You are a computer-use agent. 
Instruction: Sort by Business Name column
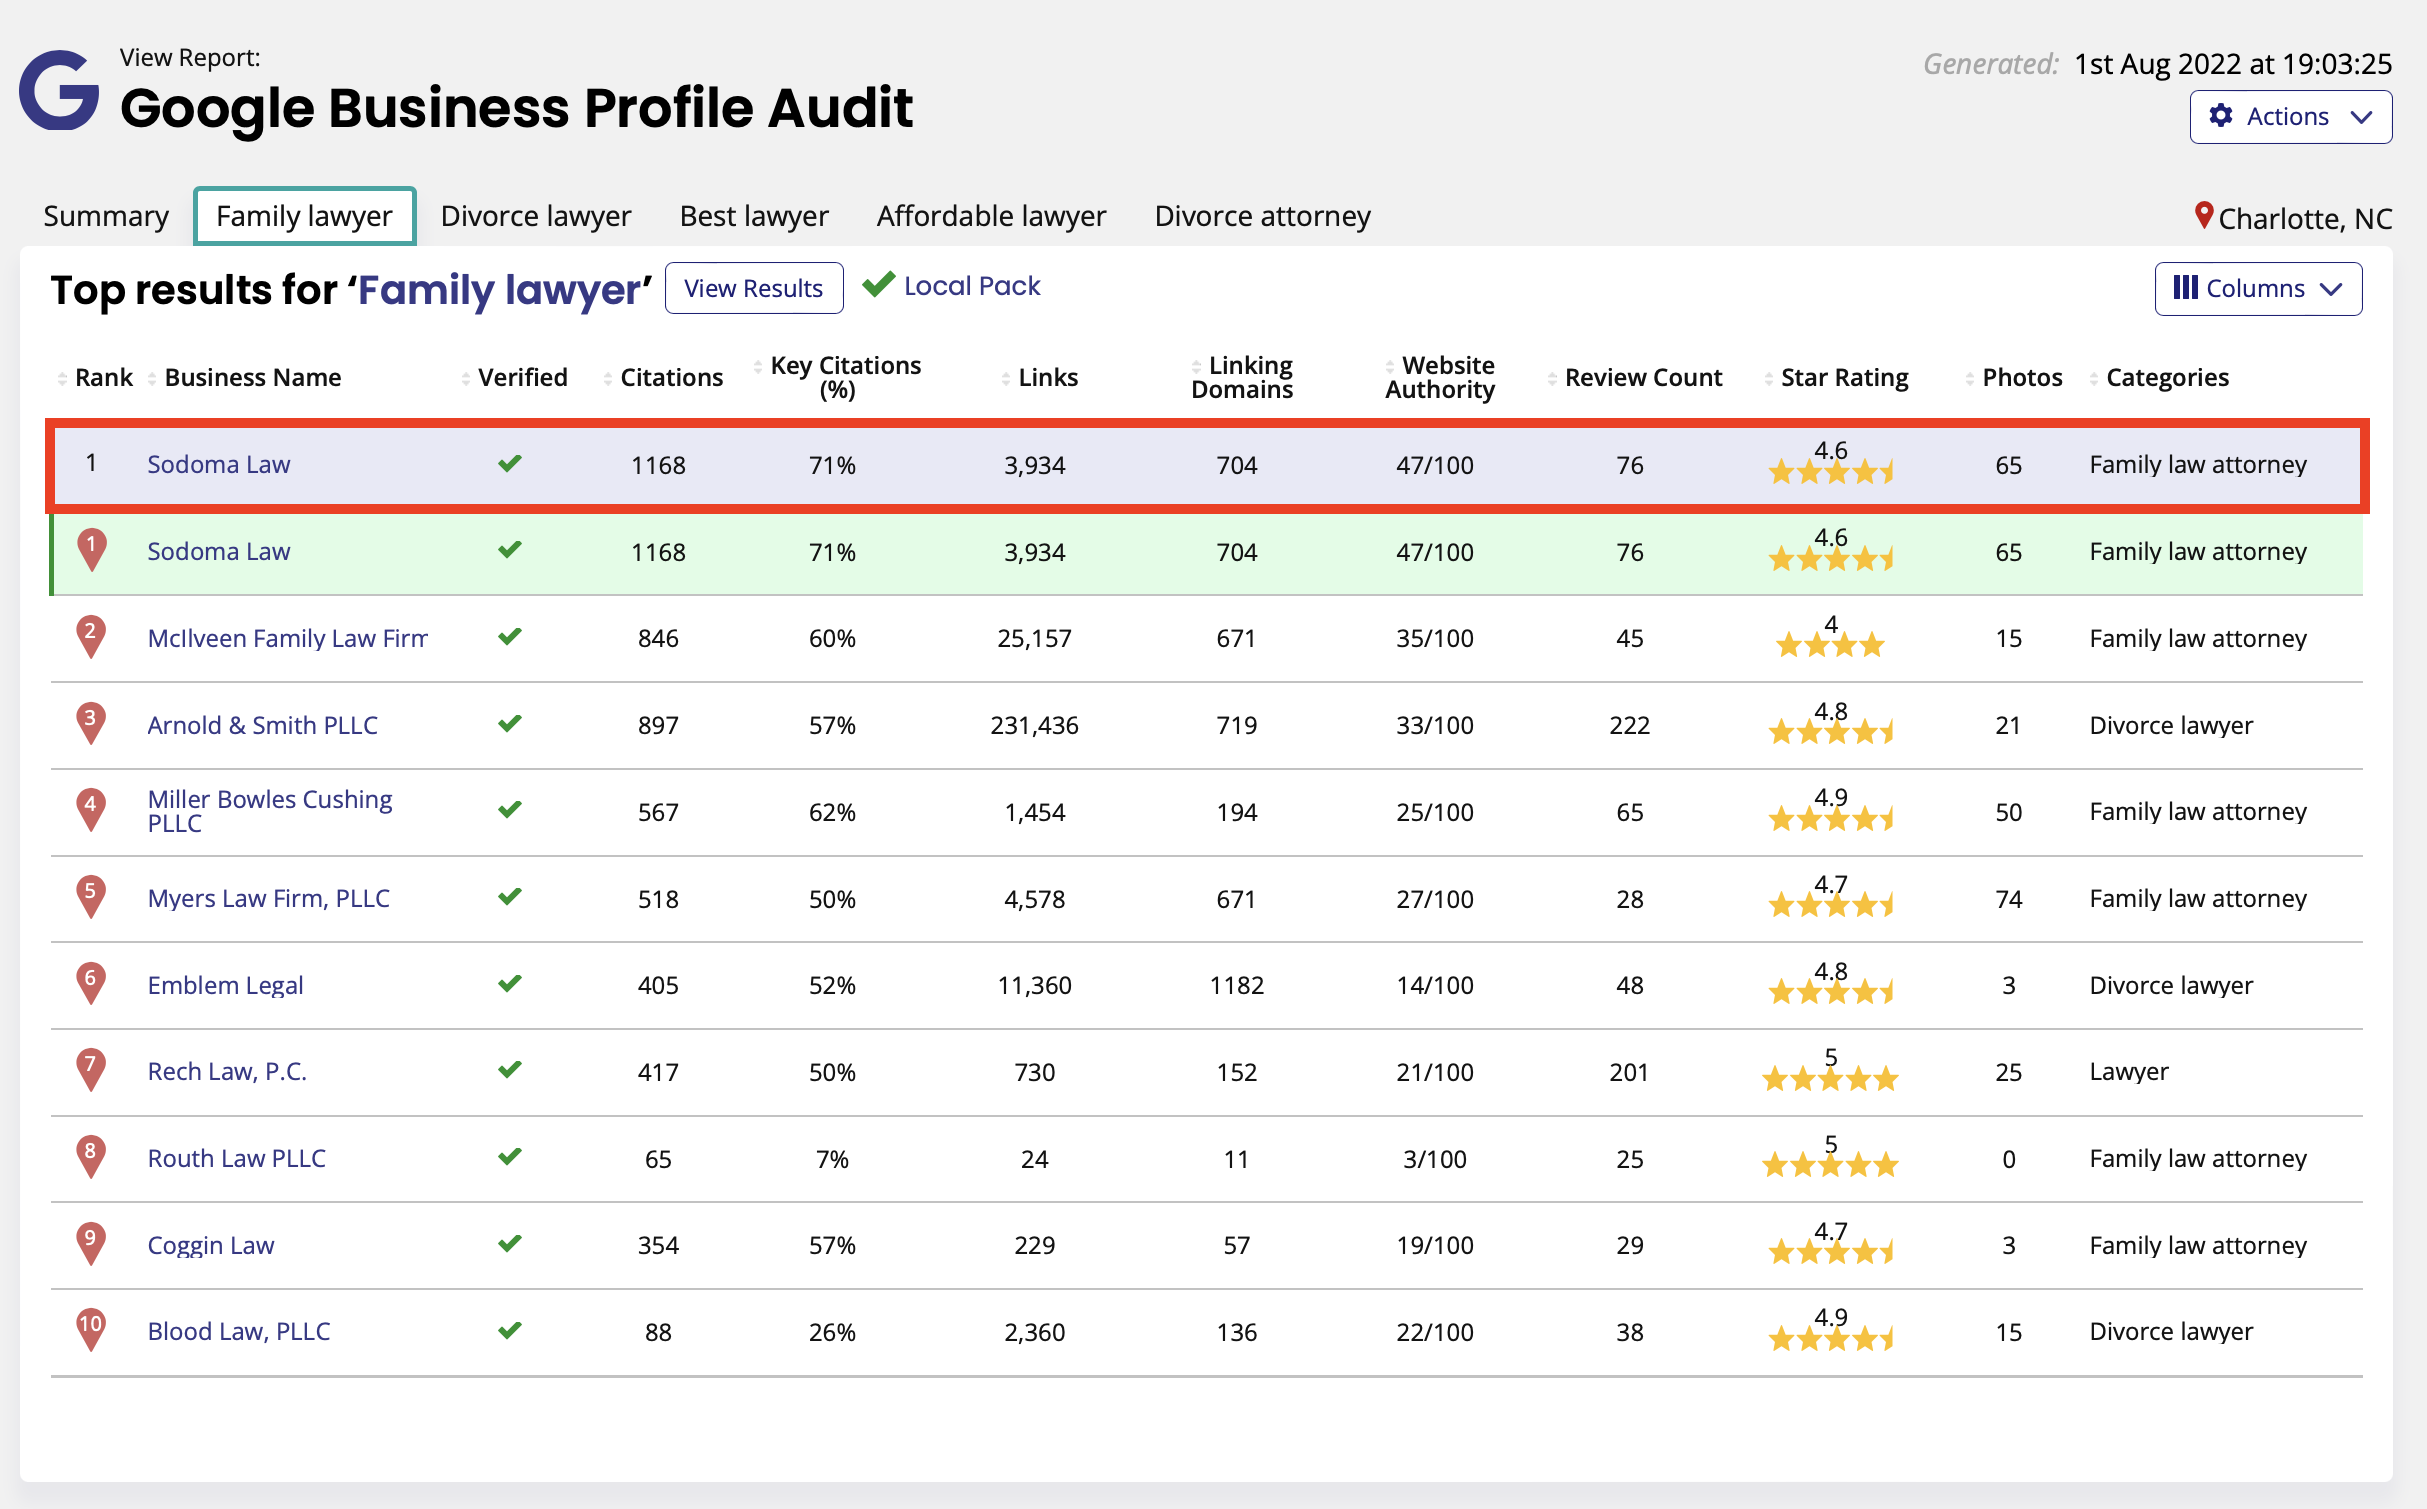tap(245, 378)
